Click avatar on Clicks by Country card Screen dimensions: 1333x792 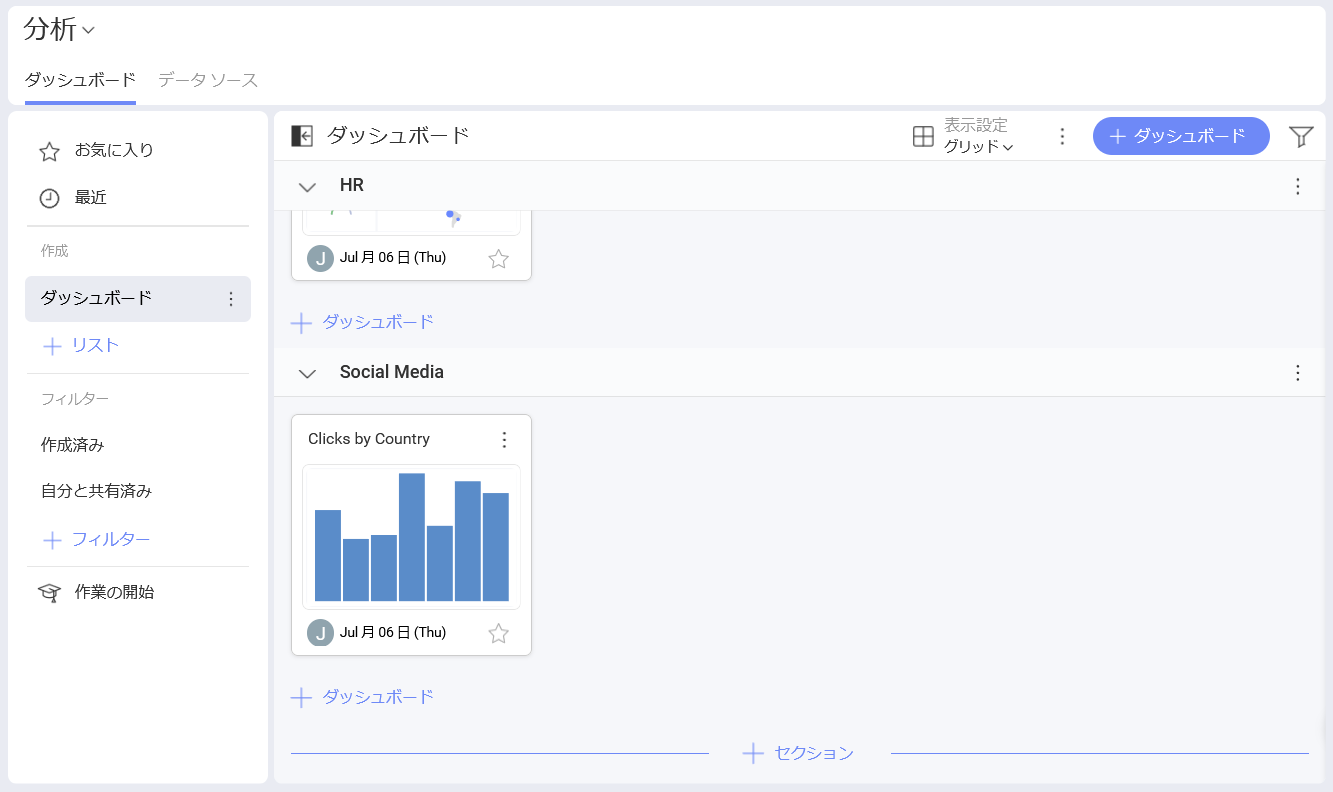click(320, 632)
